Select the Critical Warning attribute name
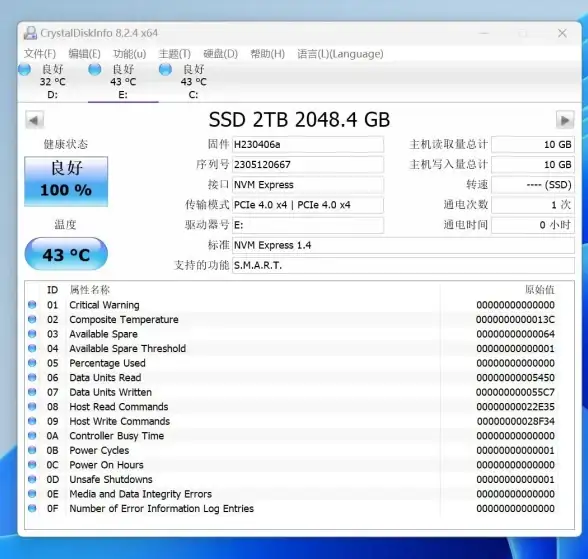 pyautogui.click(x=104, y=305)
